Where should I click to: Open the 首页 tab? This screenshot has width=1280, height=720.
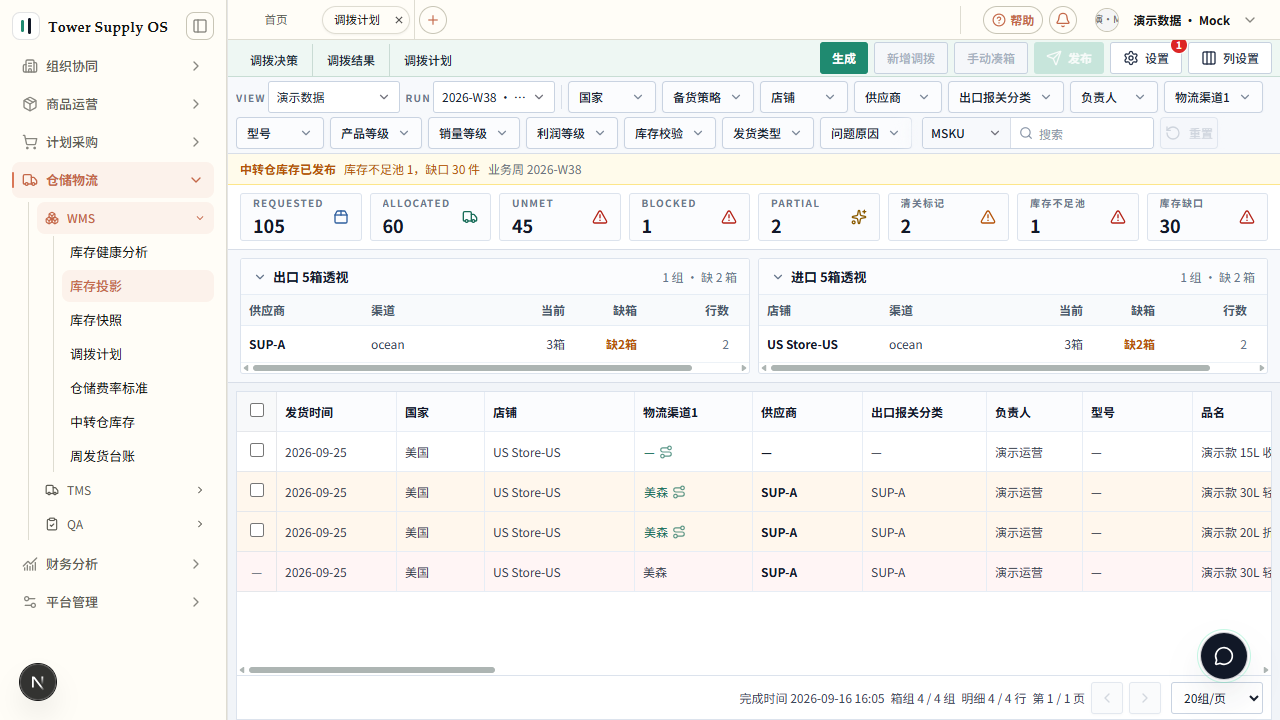[x=276, y=20]
